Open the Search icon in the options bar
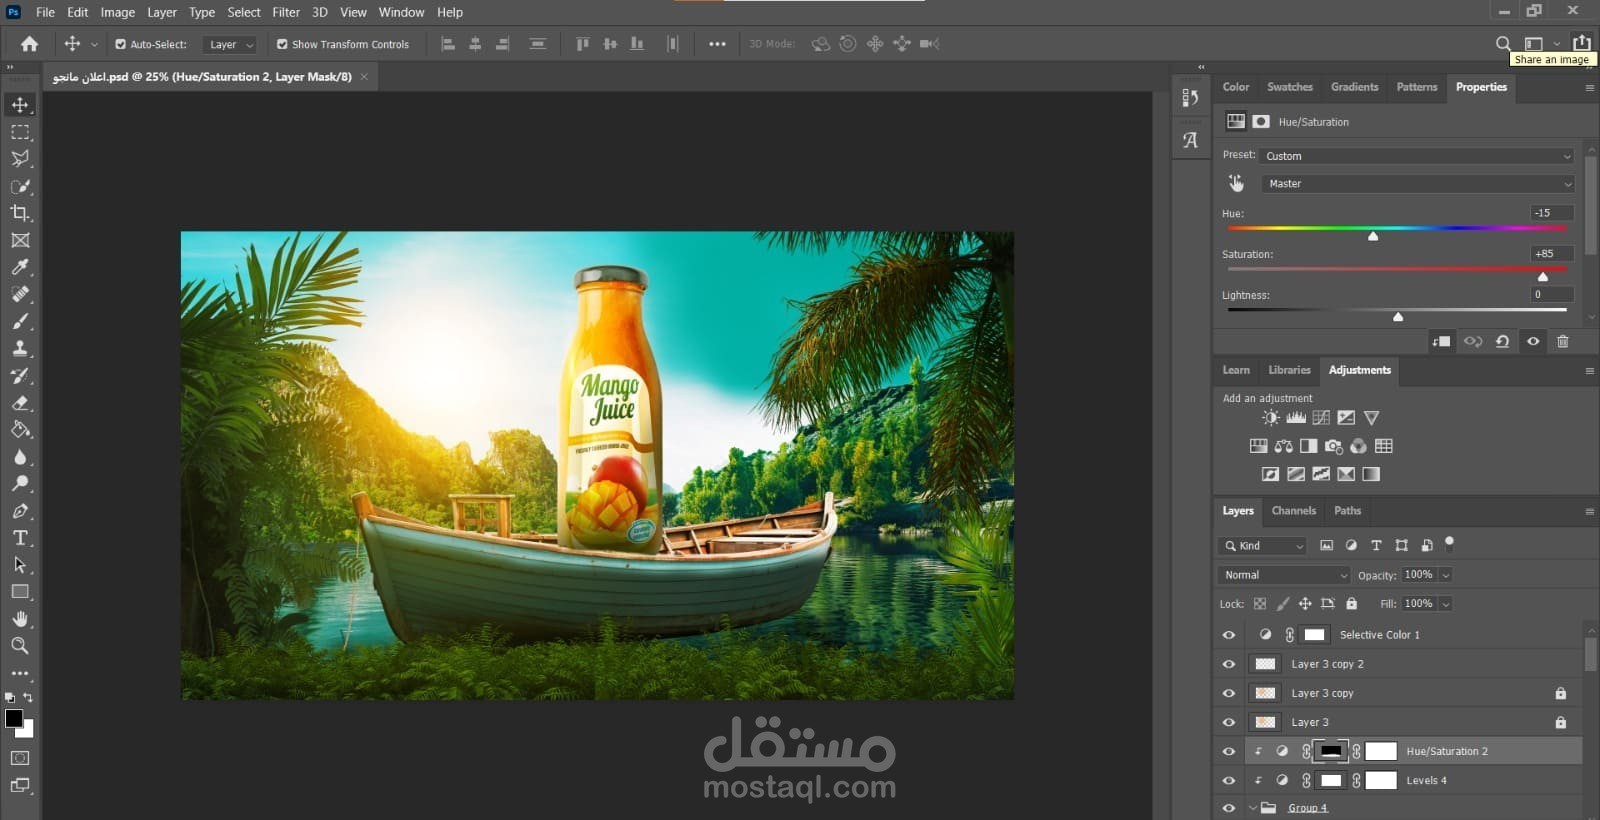Screen dimensions: 1600x820 pos(1503,44)
